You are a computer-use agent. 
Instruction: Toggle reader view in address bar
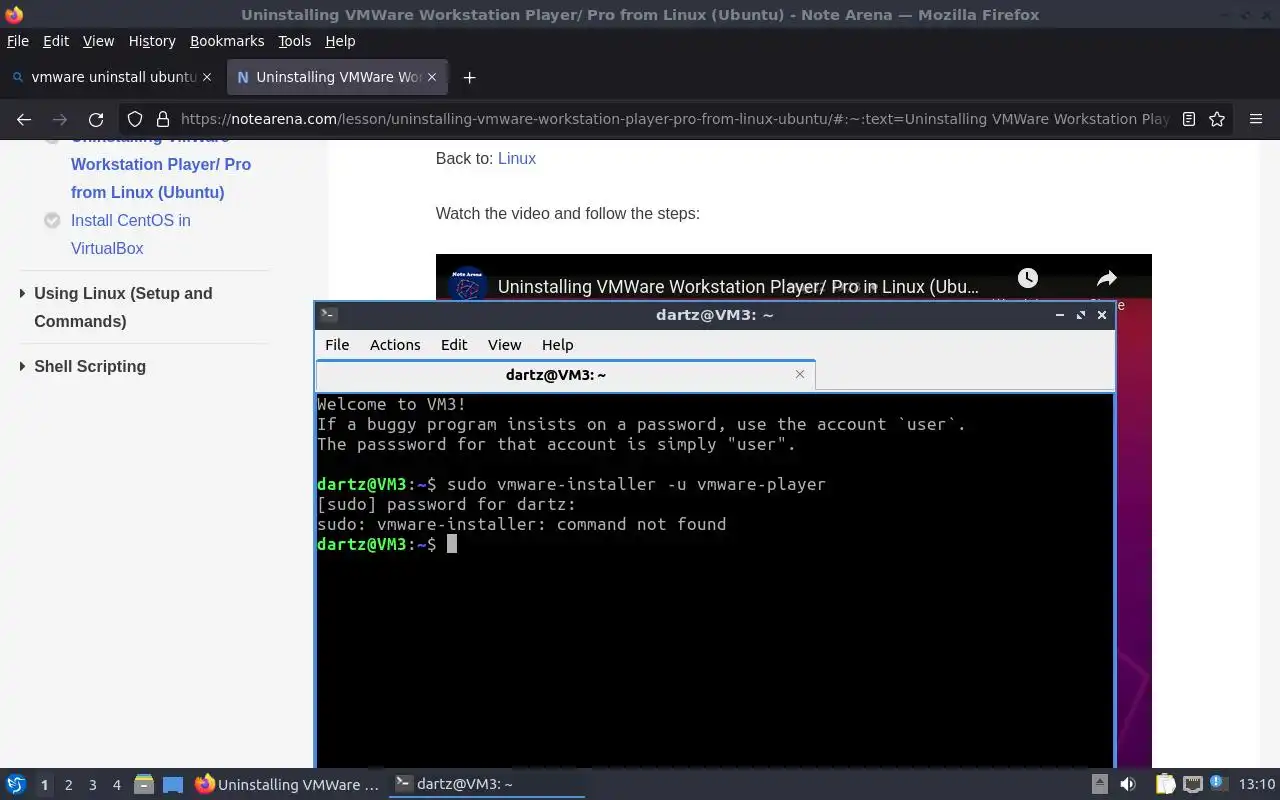pyautogui.click(x=1189, y=119)
